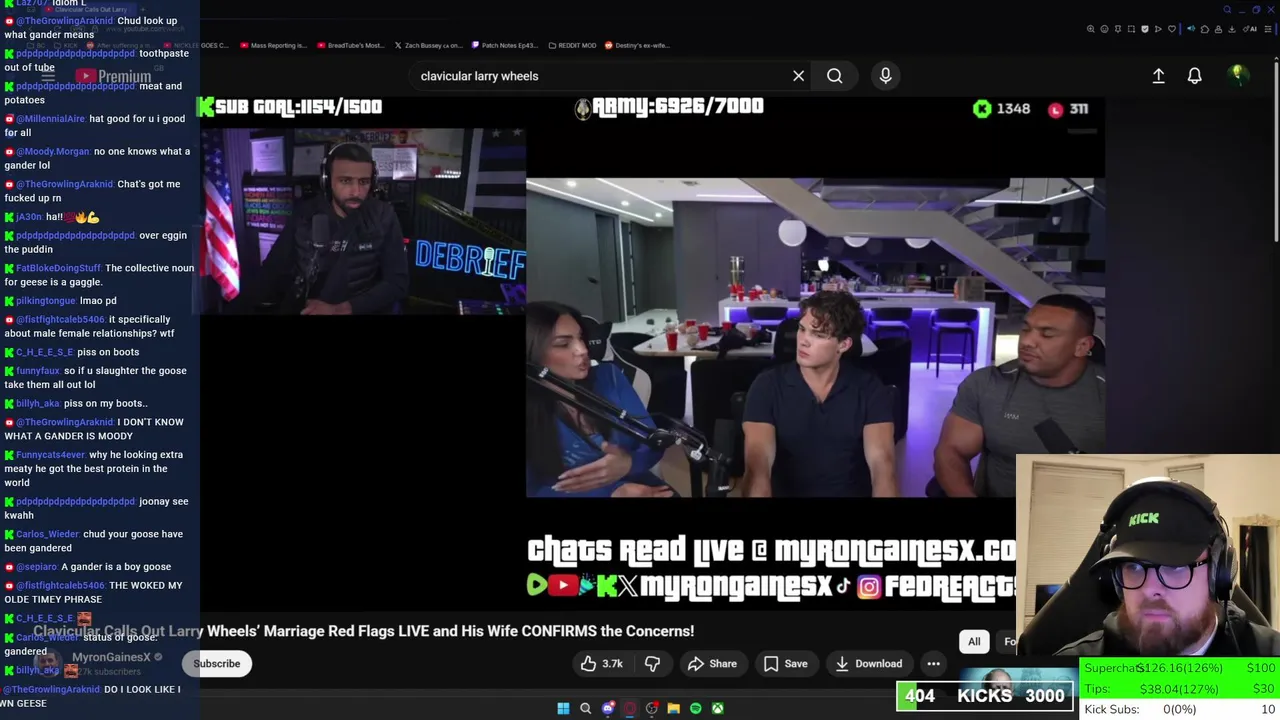
Task: Like the video showing 3.7k likes
Action: tap(600, 664)
